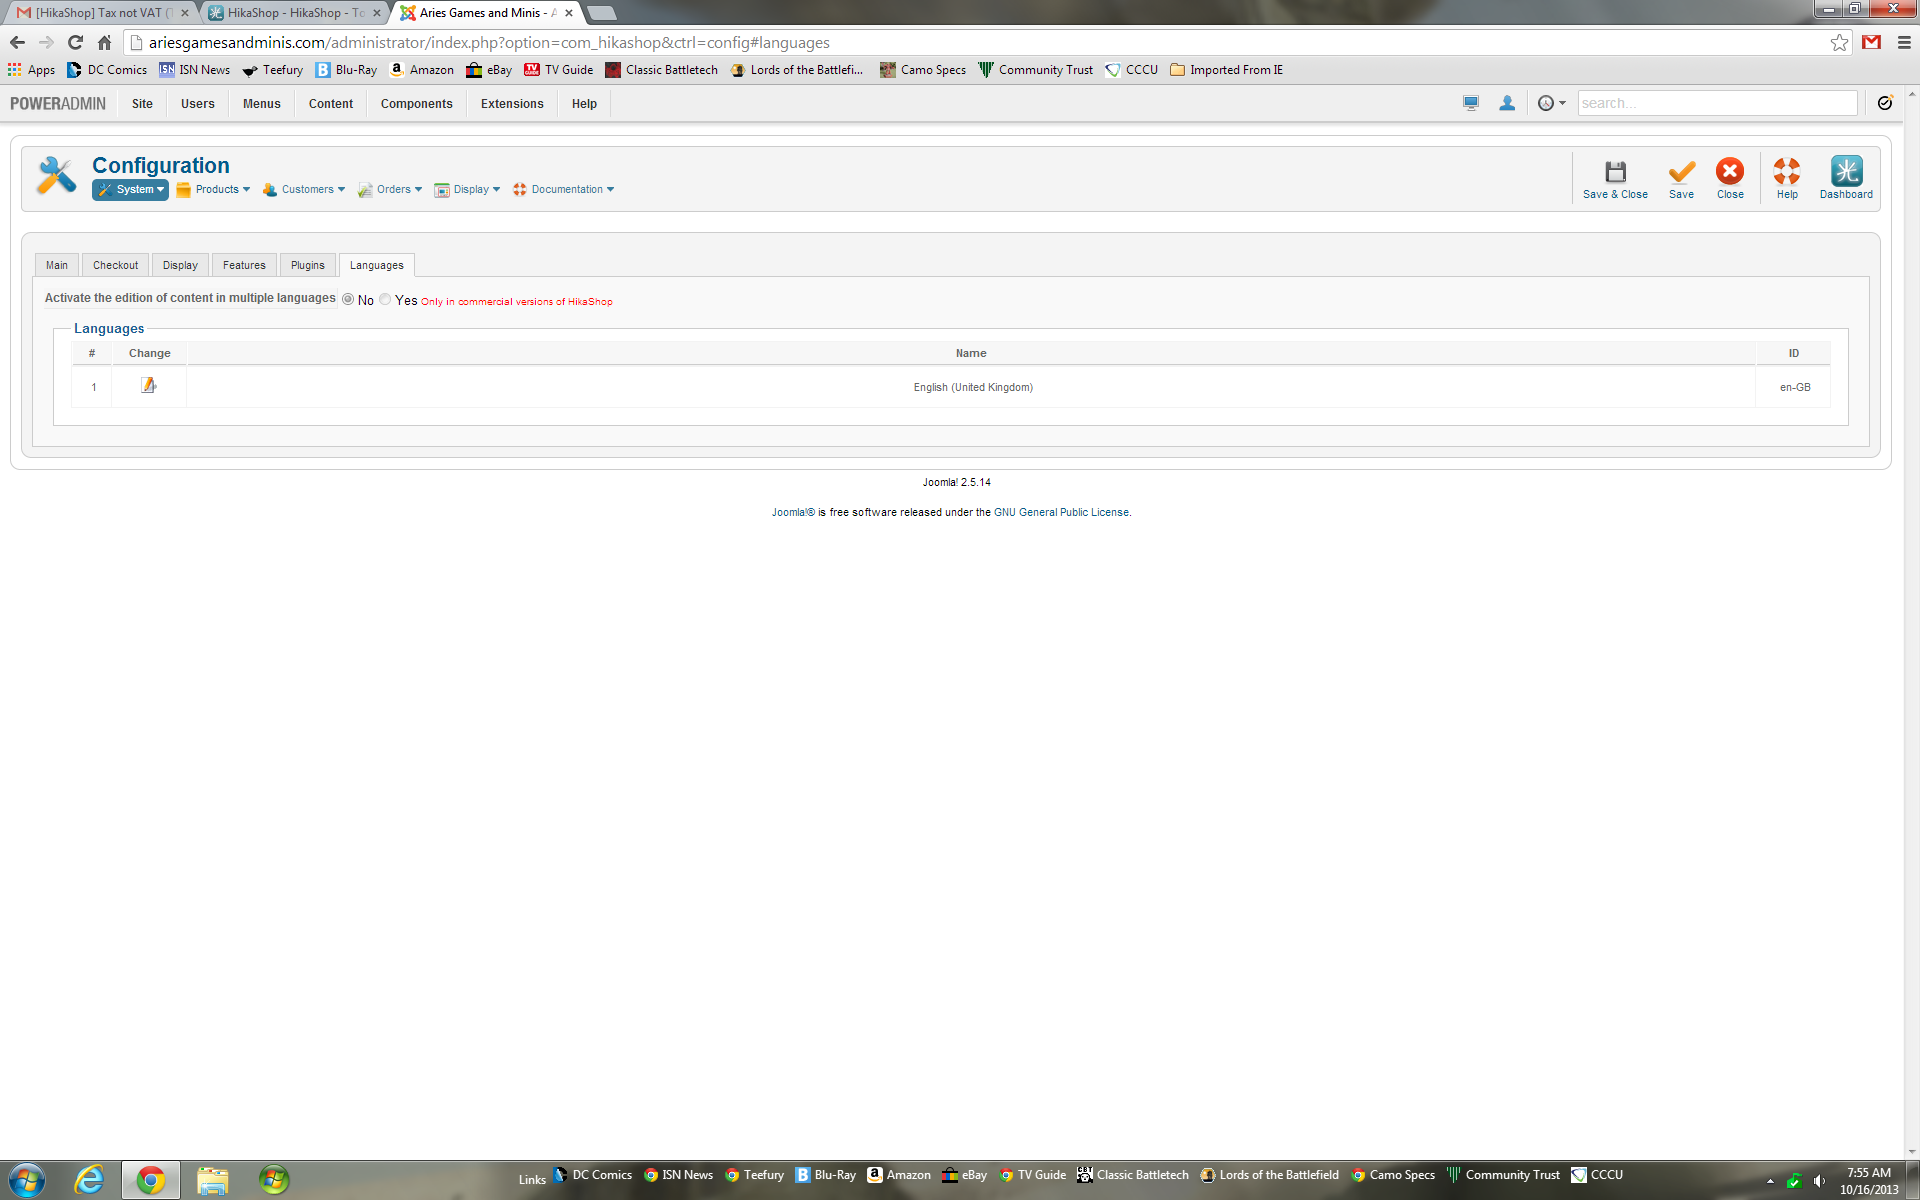1920x1200 pixels.
Task: Open the lifebuoy Help icon
Action: tap(1786, 172)
